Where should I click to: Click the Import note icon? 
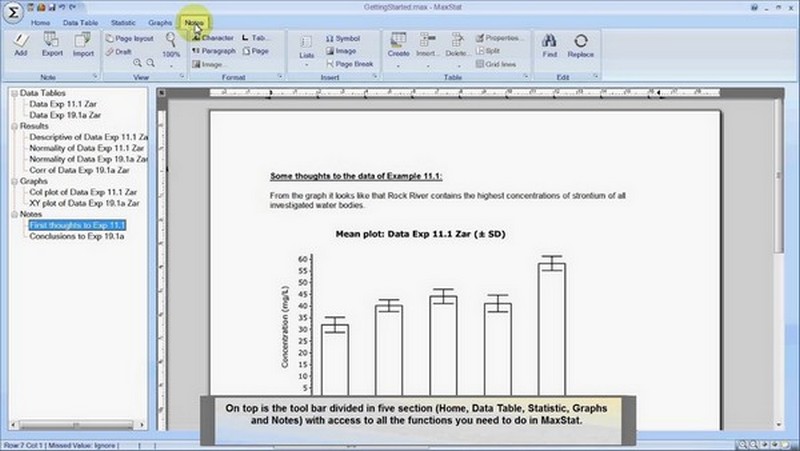coord(83,40)
